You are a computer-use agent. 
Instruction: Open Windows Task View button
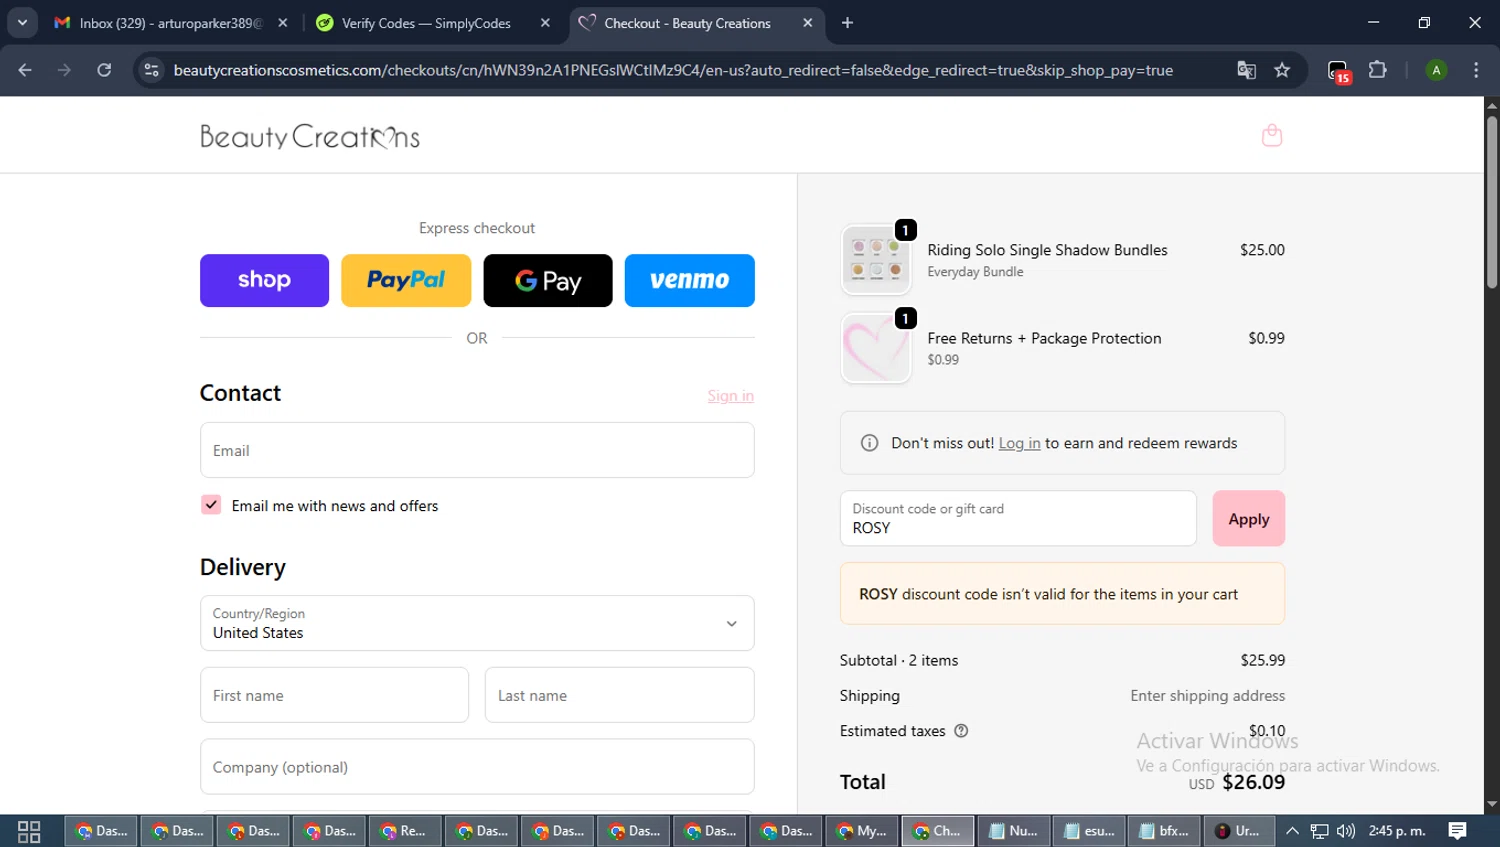point(29,831)
